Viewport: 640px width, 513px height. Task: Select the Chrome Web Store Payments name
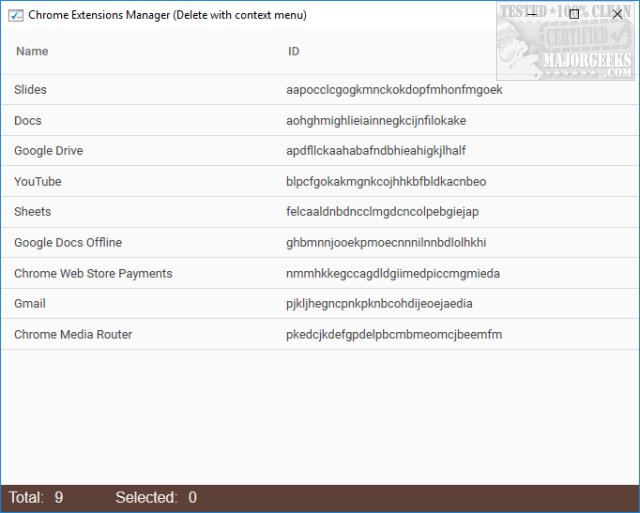point(93,273)
